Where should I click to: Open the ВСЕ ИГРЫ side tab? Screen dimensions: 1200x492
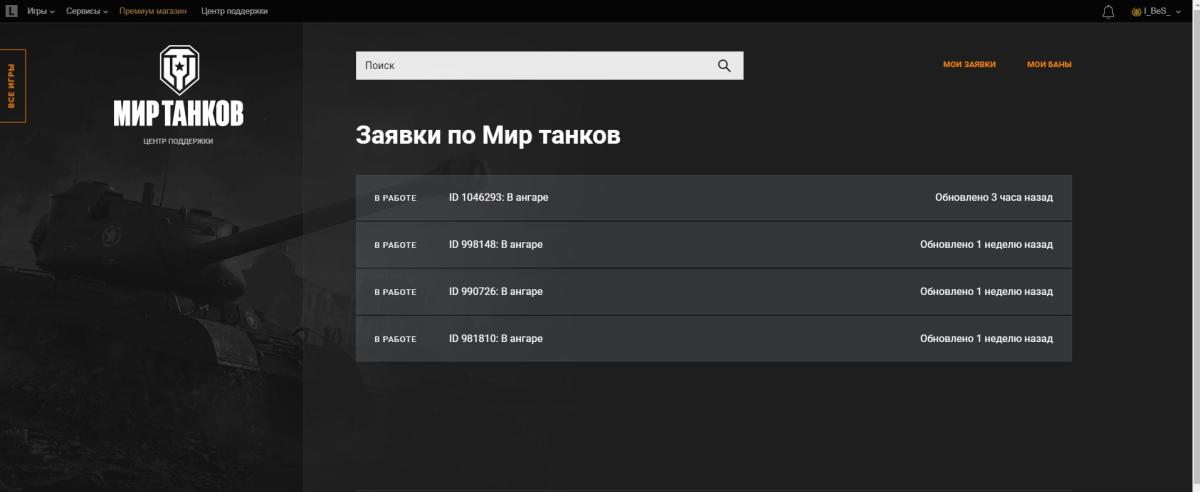tap(12, 86)
